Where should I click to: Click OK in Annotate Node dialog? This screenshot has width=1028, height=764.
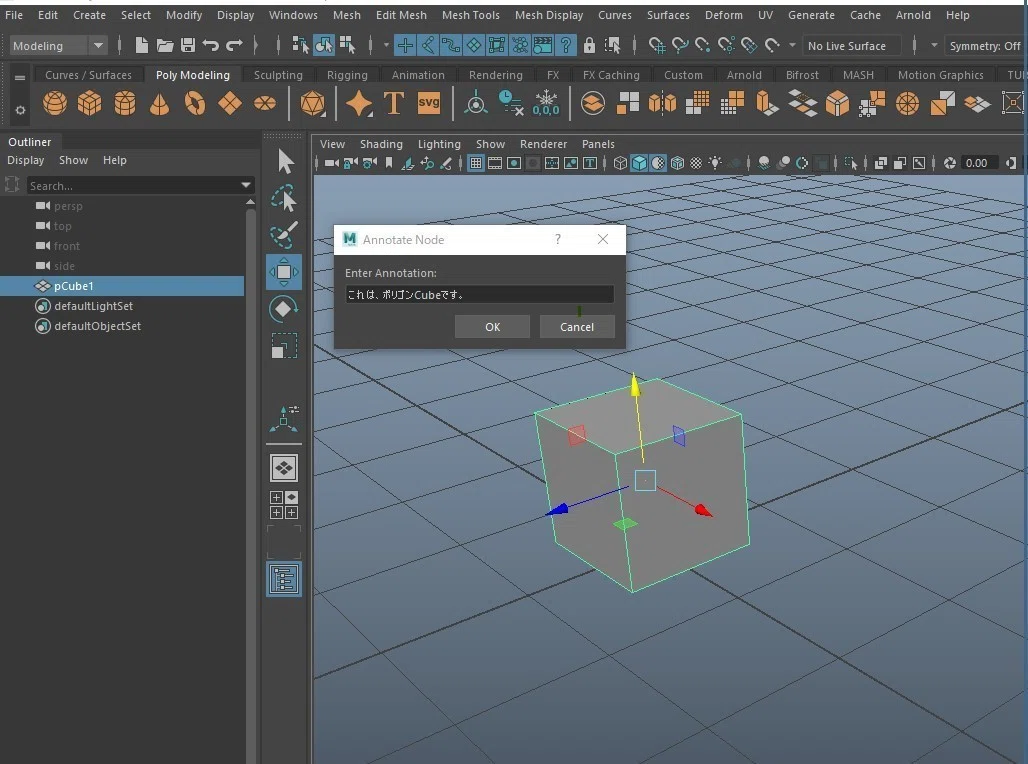492,327
